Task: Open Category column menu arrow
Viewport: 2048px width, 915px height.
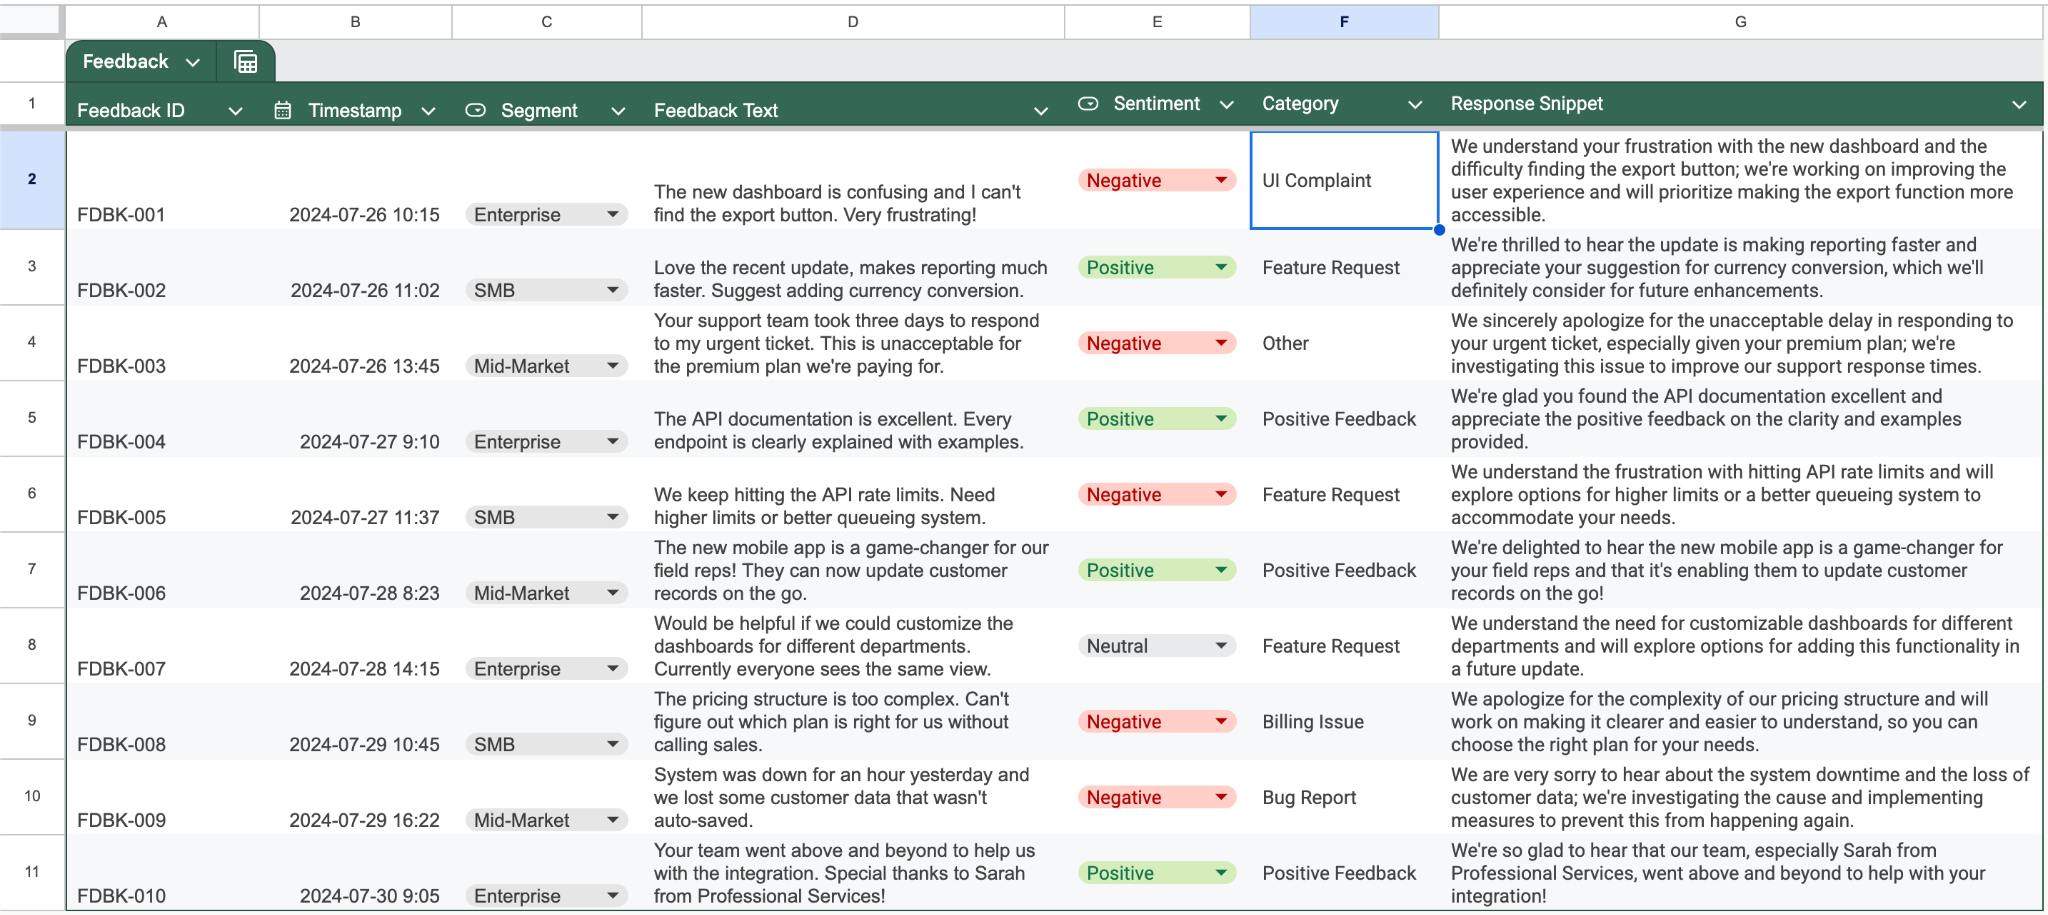Action: (1415, 104)
